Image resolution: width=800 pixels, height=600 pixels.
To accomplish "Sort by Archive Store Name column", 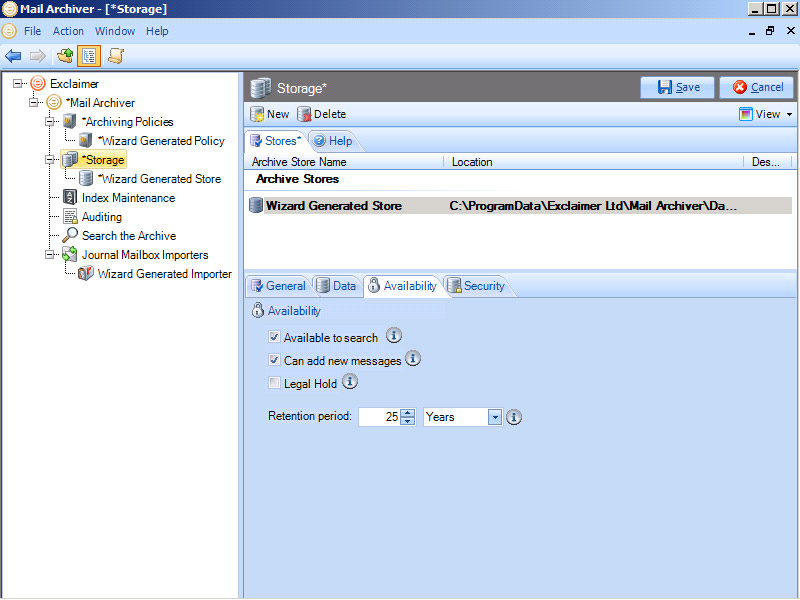I will coord(344,162).
